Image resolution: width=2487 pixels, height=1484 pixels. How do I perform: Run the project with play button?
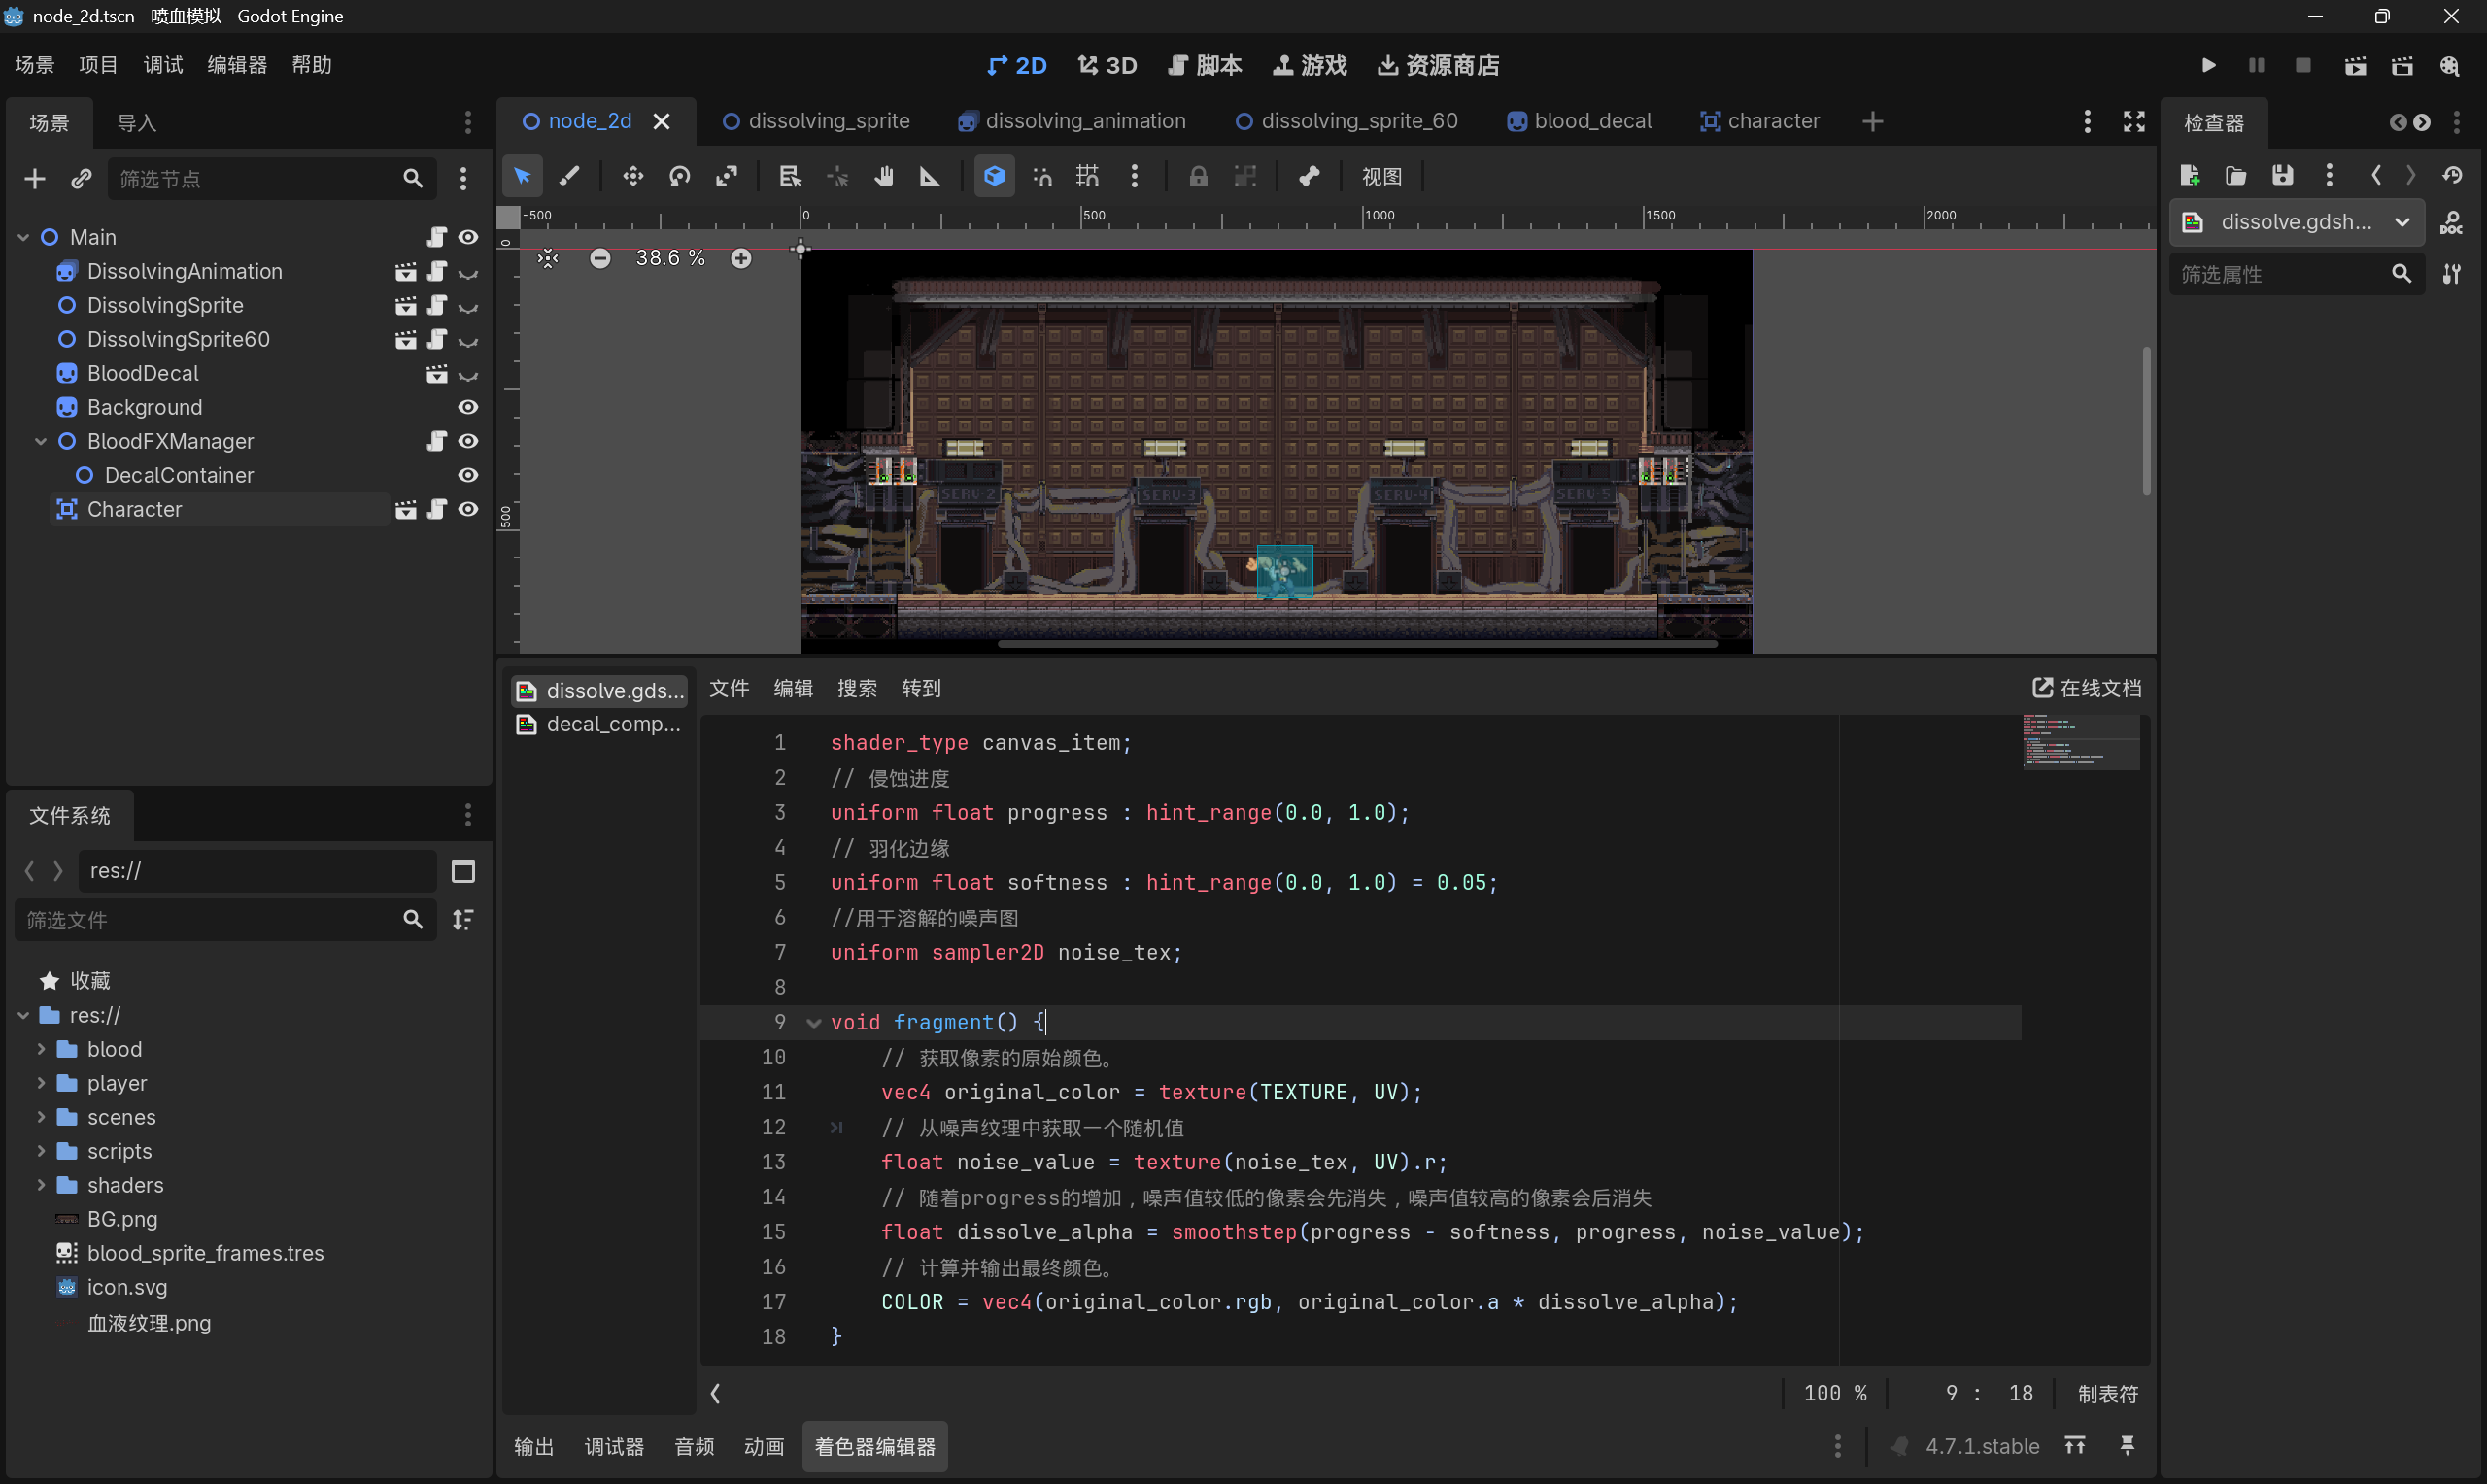pyautogui.click(x=2208, y=65)
